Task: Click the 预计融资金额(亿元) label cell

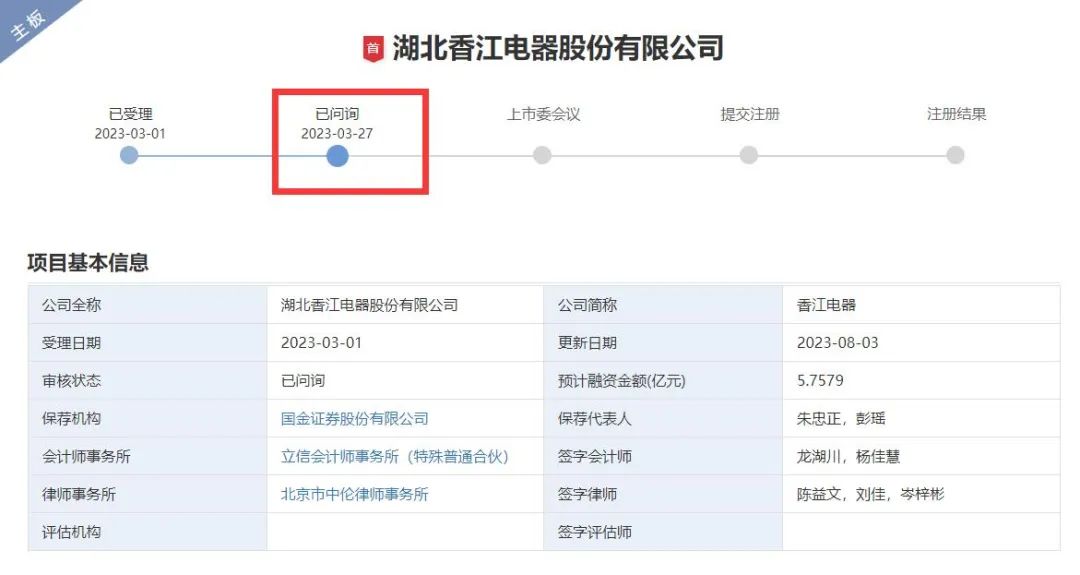Action: [x=663, y=380]
